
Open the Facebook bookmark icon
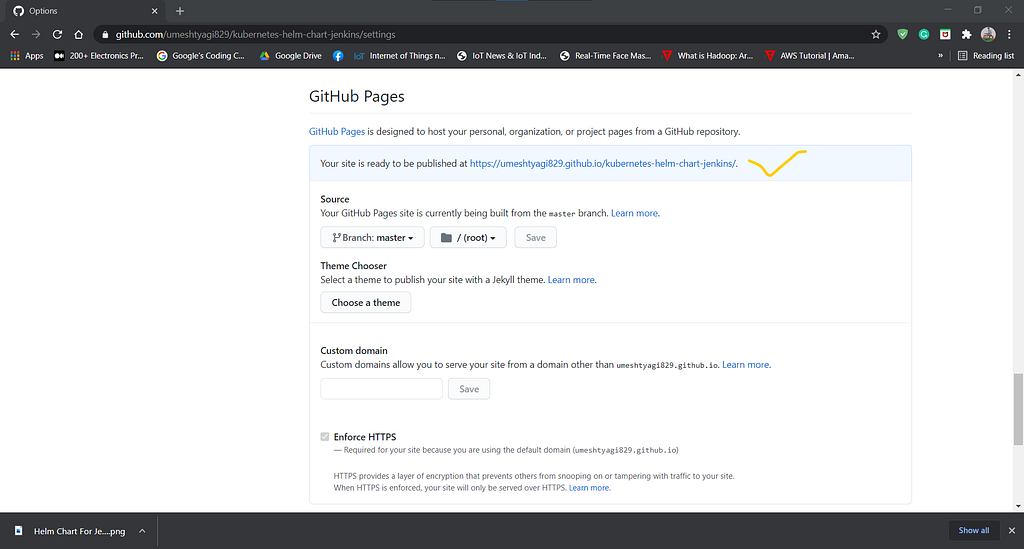point(338,56)
